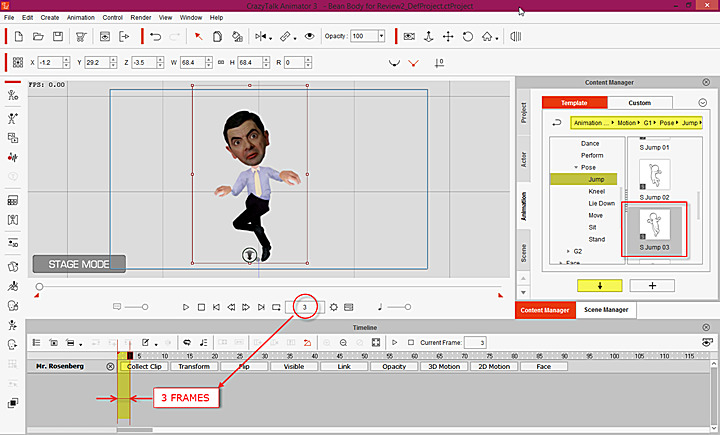
Task: Jump to the start frame
Action: coord(216,307)
